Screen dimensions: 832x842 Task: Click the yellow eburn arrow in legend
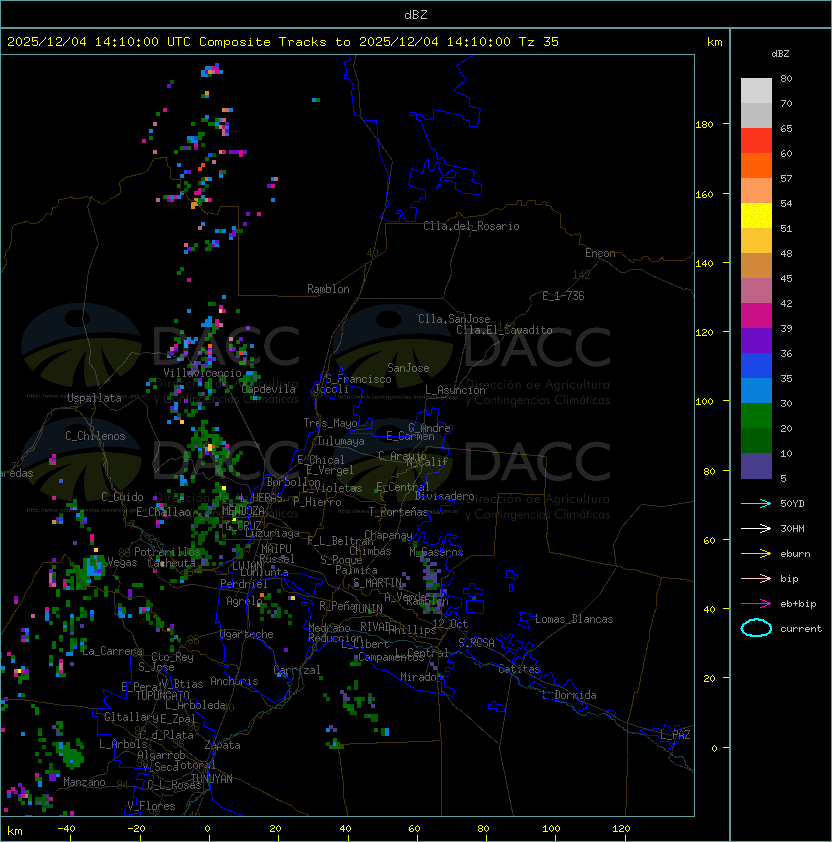pos(756,554)
